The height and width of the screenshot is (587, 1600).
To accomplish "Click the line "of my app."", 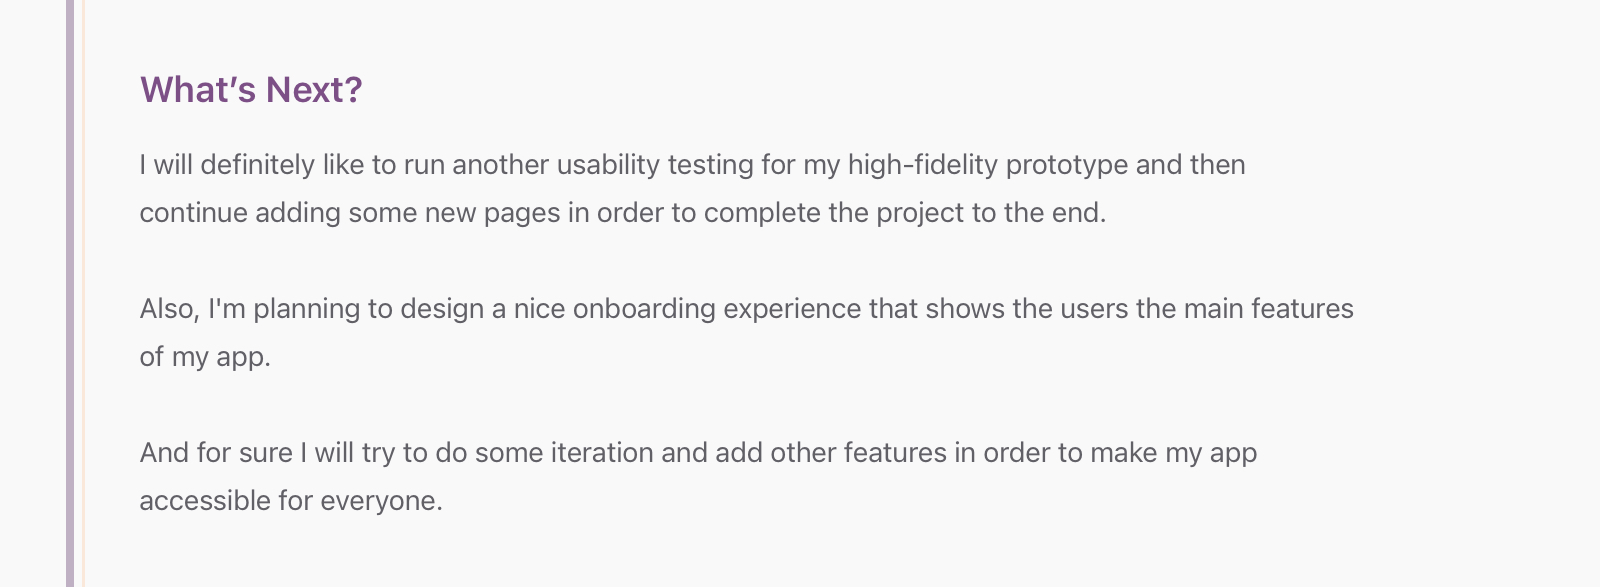I will (206, 357).
